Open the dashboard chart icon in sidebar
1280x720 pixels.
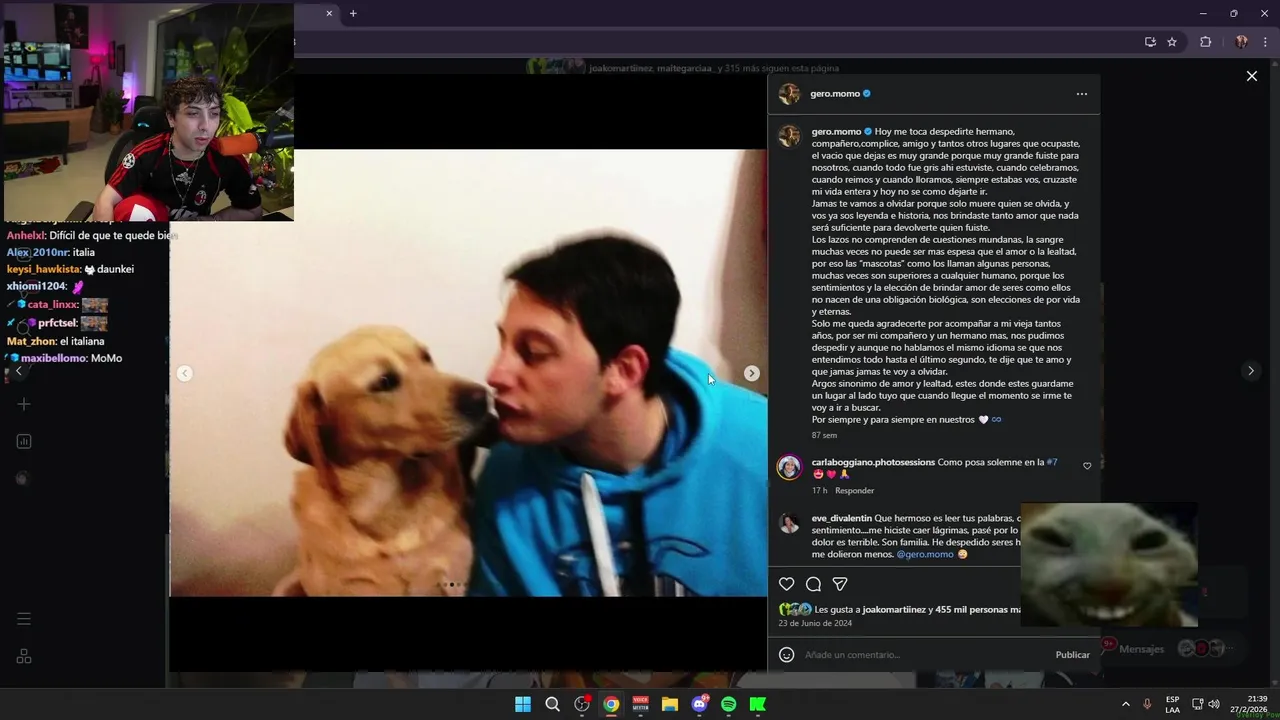[x=24, y=441]
